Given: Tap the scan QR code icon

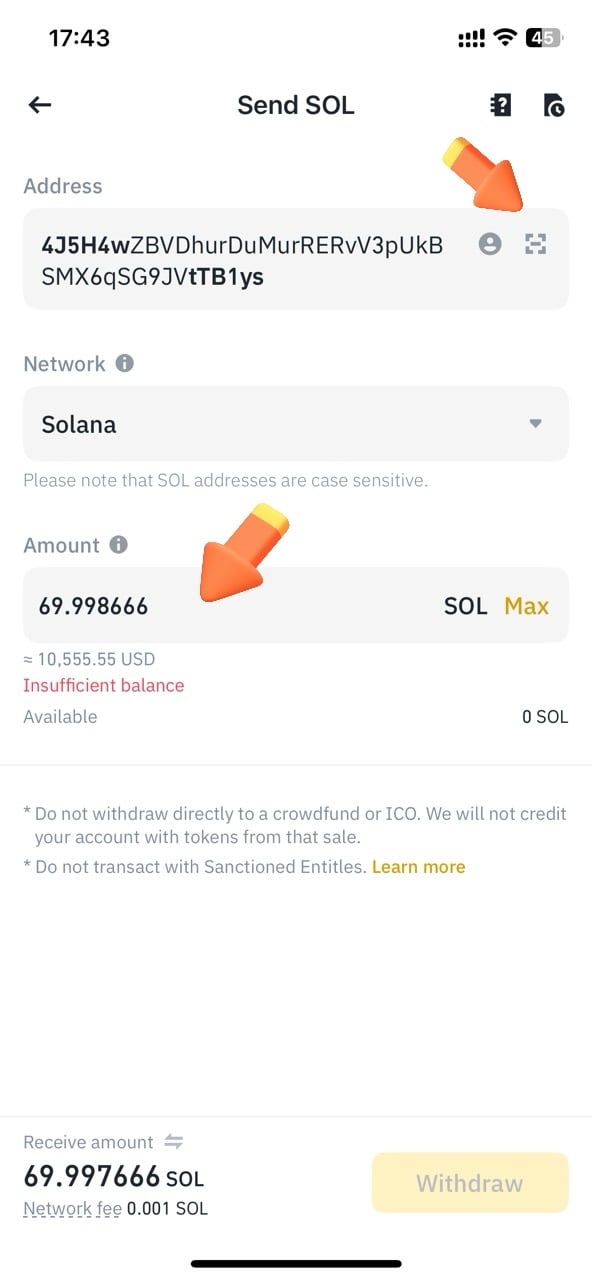Looking at the screenshot, I should point(536,244).
